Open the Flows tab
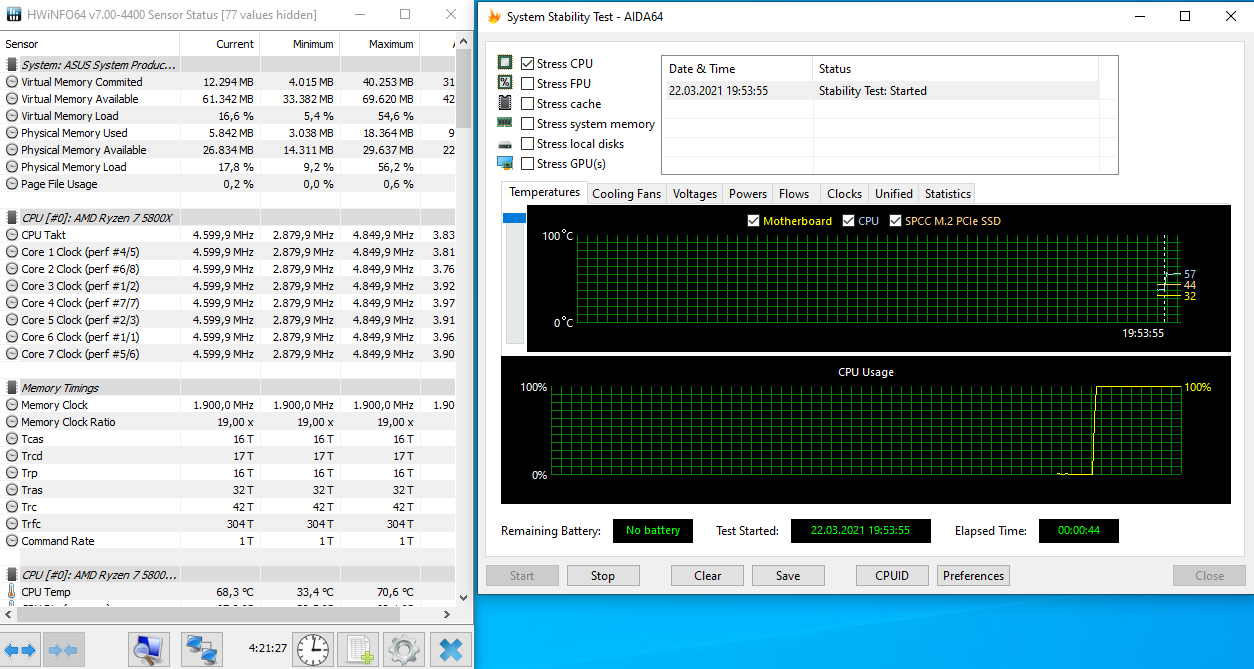1254x669 pixels. (794, 194)
